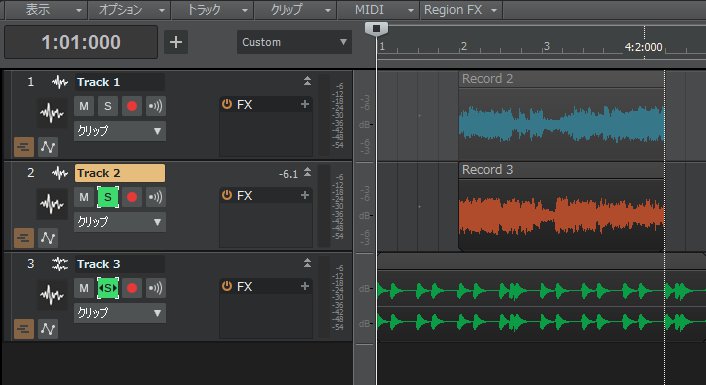Add an effect to Track 3 FX rack
The height and width of the screenshot is (385, 706).
click(305, 286)
